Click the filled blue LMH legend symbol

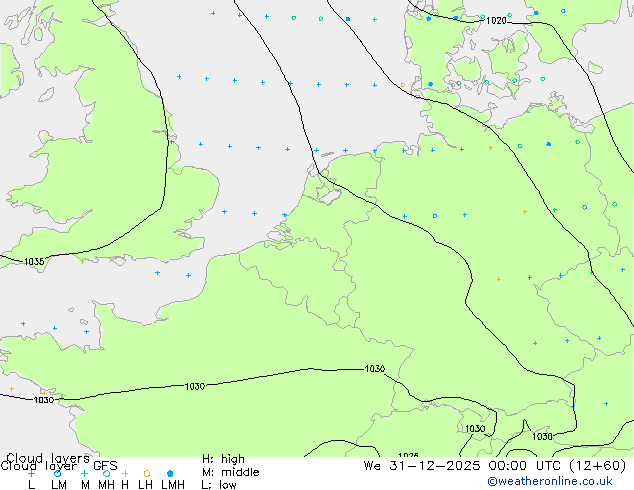[x=170, y=473]
